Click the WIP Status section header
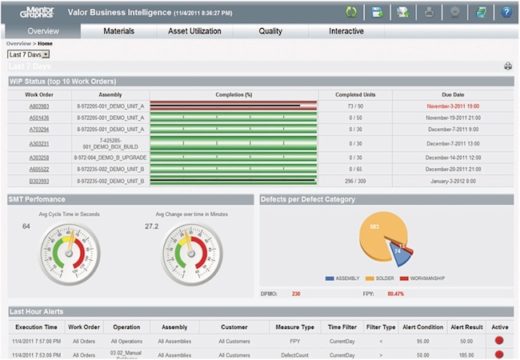 [x=261, y=81]
